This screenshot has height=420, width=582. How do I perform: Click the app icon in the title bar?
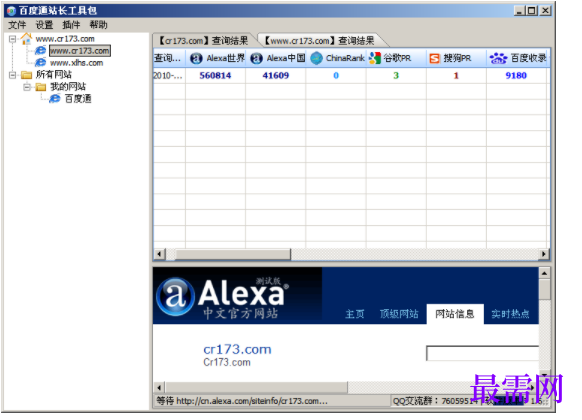pos(12,11)
